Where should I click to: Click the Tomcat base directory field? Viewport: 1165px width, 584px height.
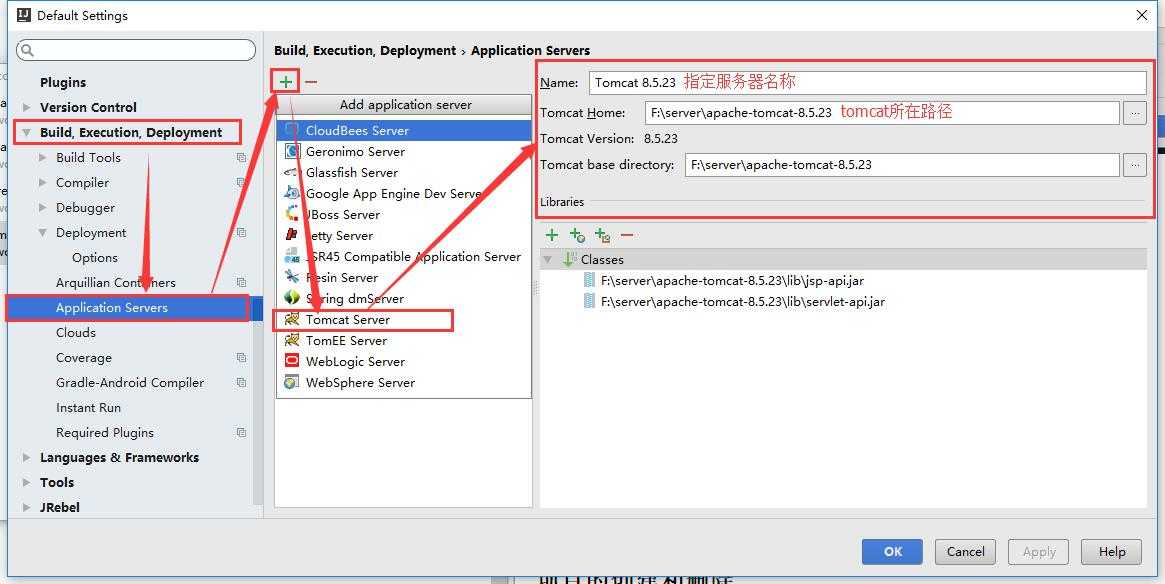(x=902, y=165)
